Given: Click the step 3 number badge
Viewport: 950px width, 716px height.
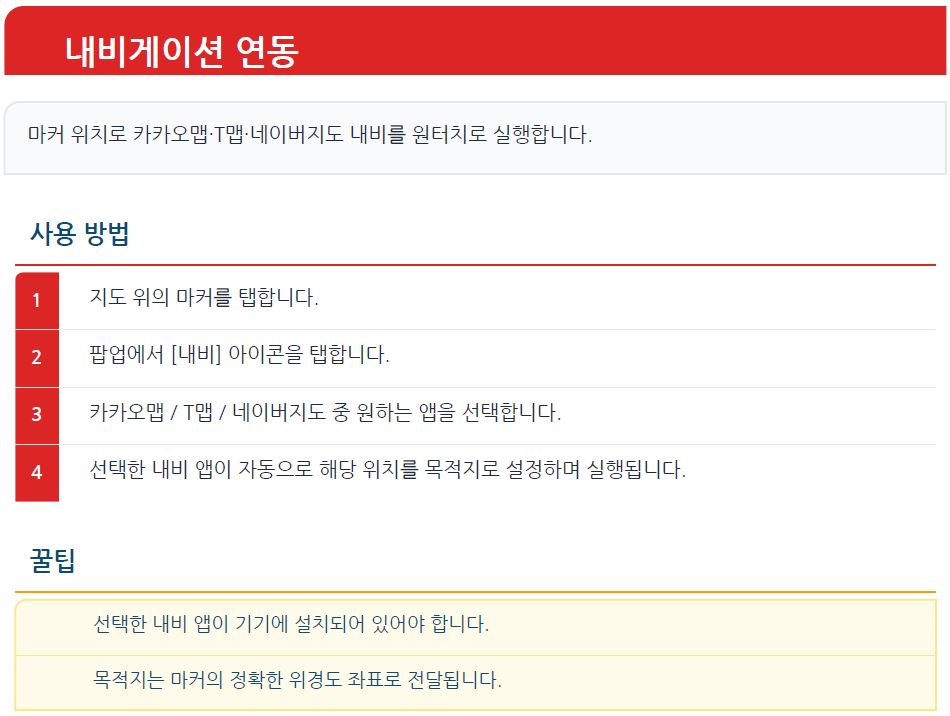Looking at the screenshot, I should 37,414.
